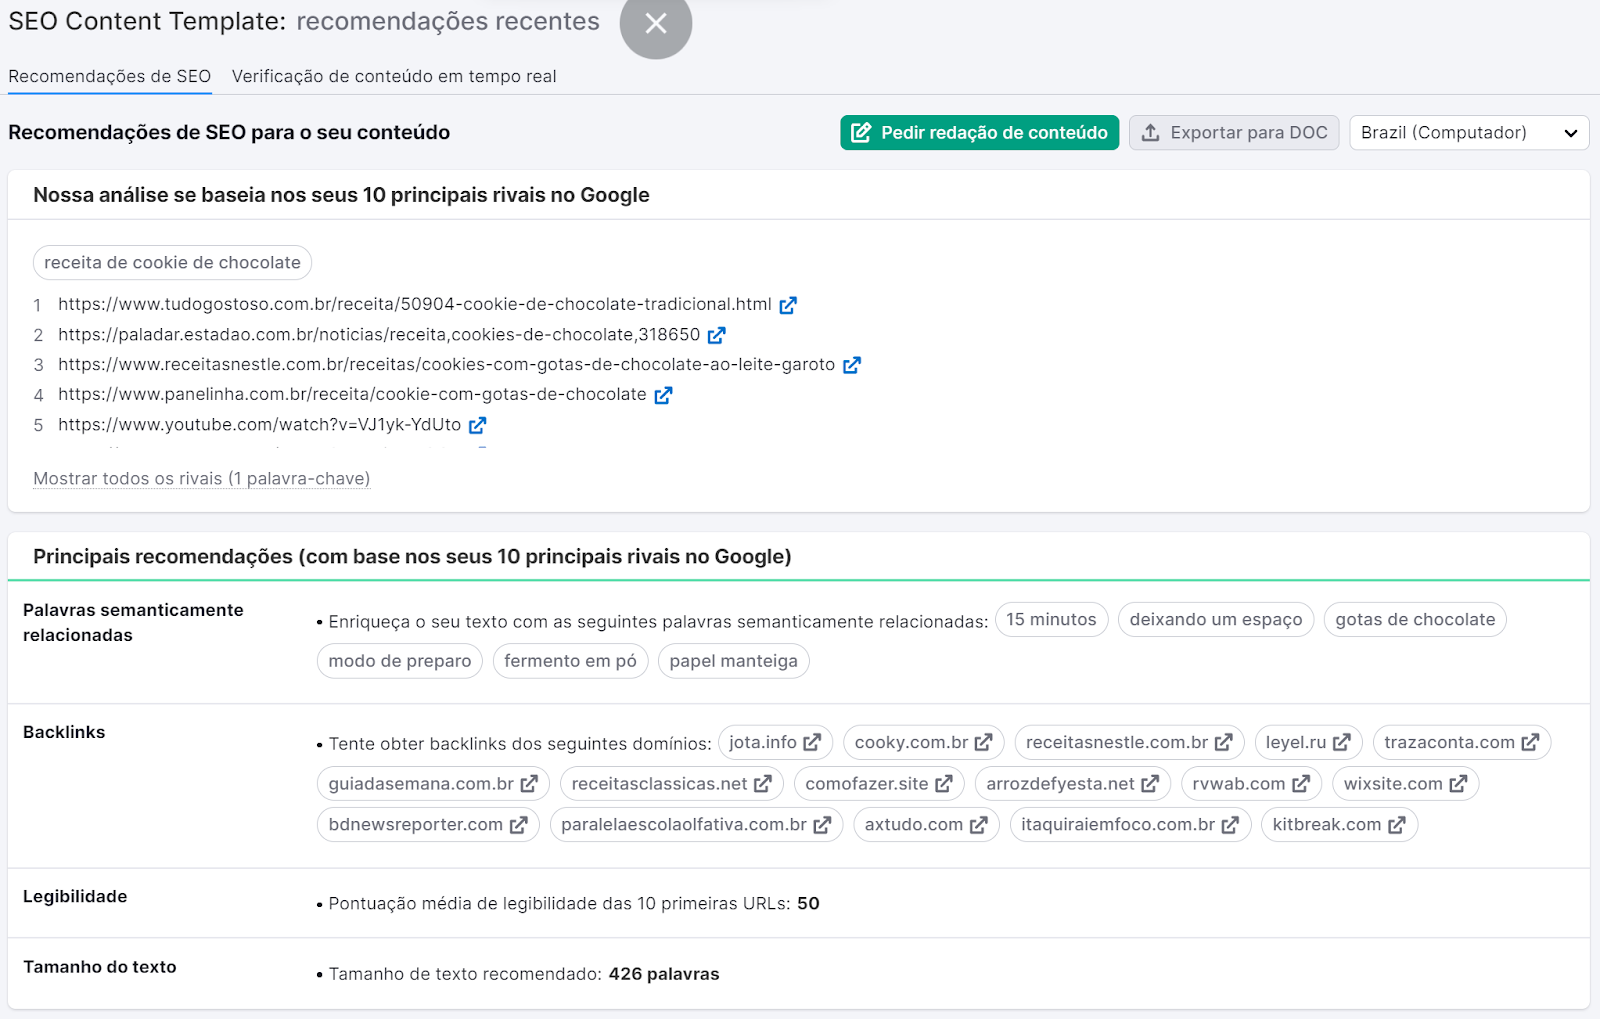Open the receitasnestle.com.br recipes URL
This screenshot has height=1019, width=1600.
446,364
